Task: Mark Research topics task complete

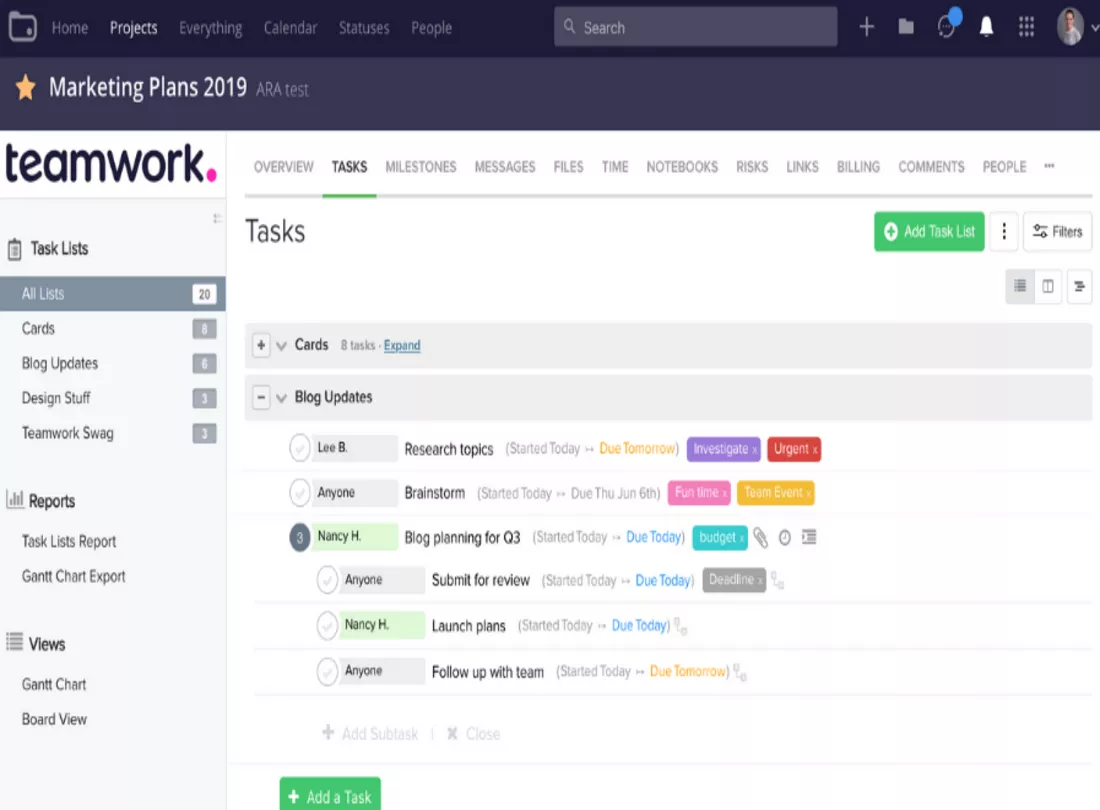Action: [300, 448]
